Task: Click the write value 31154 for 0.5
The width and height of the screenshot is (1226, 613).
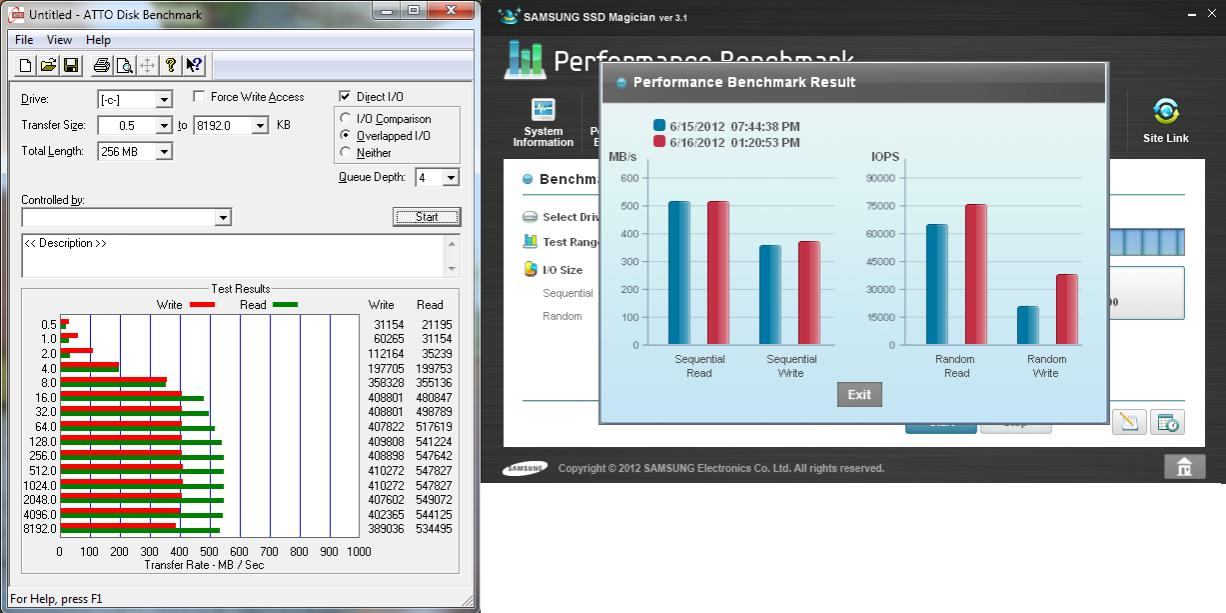Action: point(389,324)
